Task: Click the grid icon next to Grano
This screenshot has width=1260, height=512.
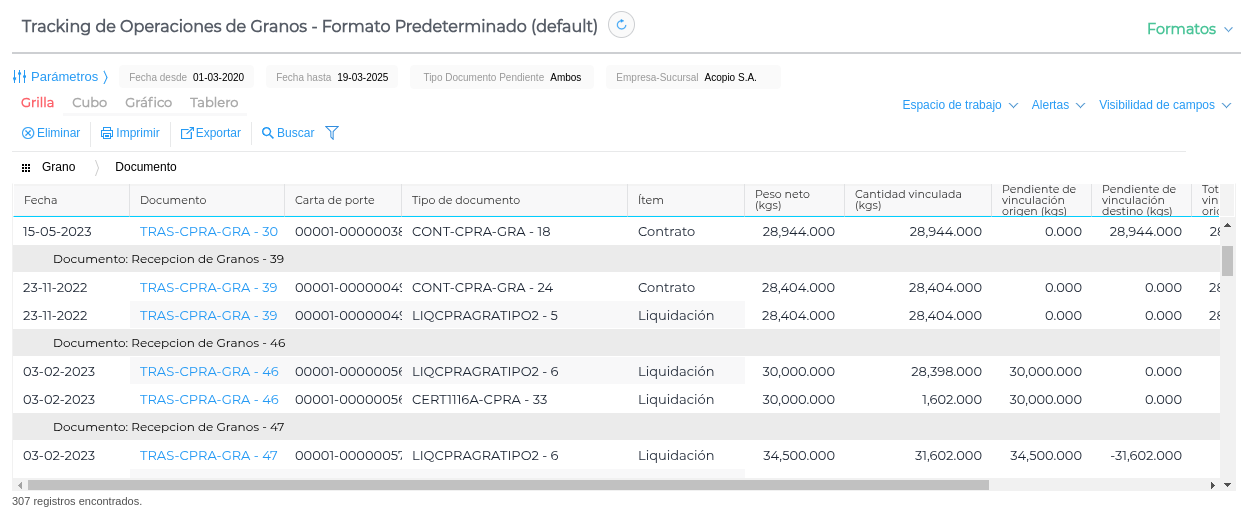Action: click(x=26, y=168)
